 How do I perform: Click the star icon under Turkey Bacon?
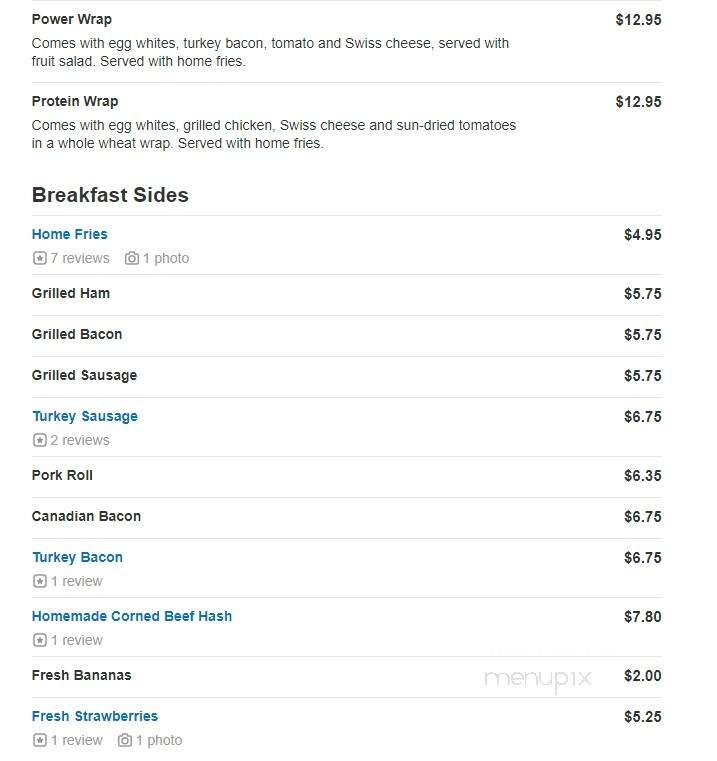tap(40, 581)
